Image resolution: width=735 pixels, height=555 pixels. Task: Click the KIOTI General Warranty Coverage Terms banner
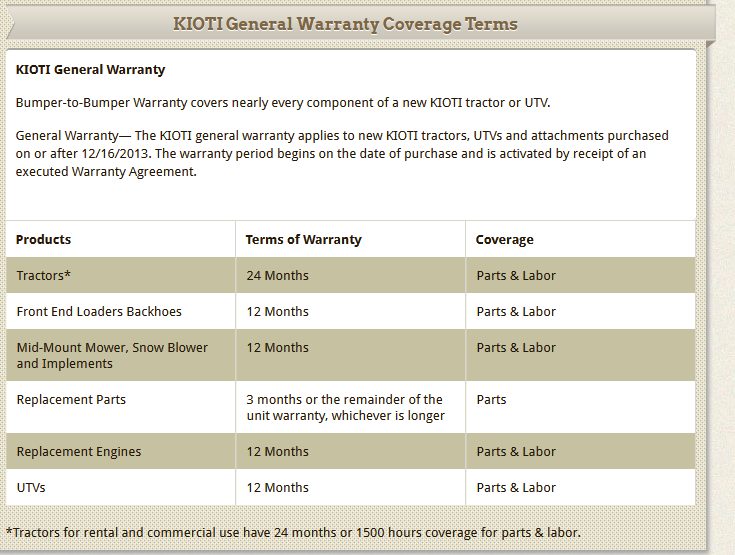click(x=346, y=23)
